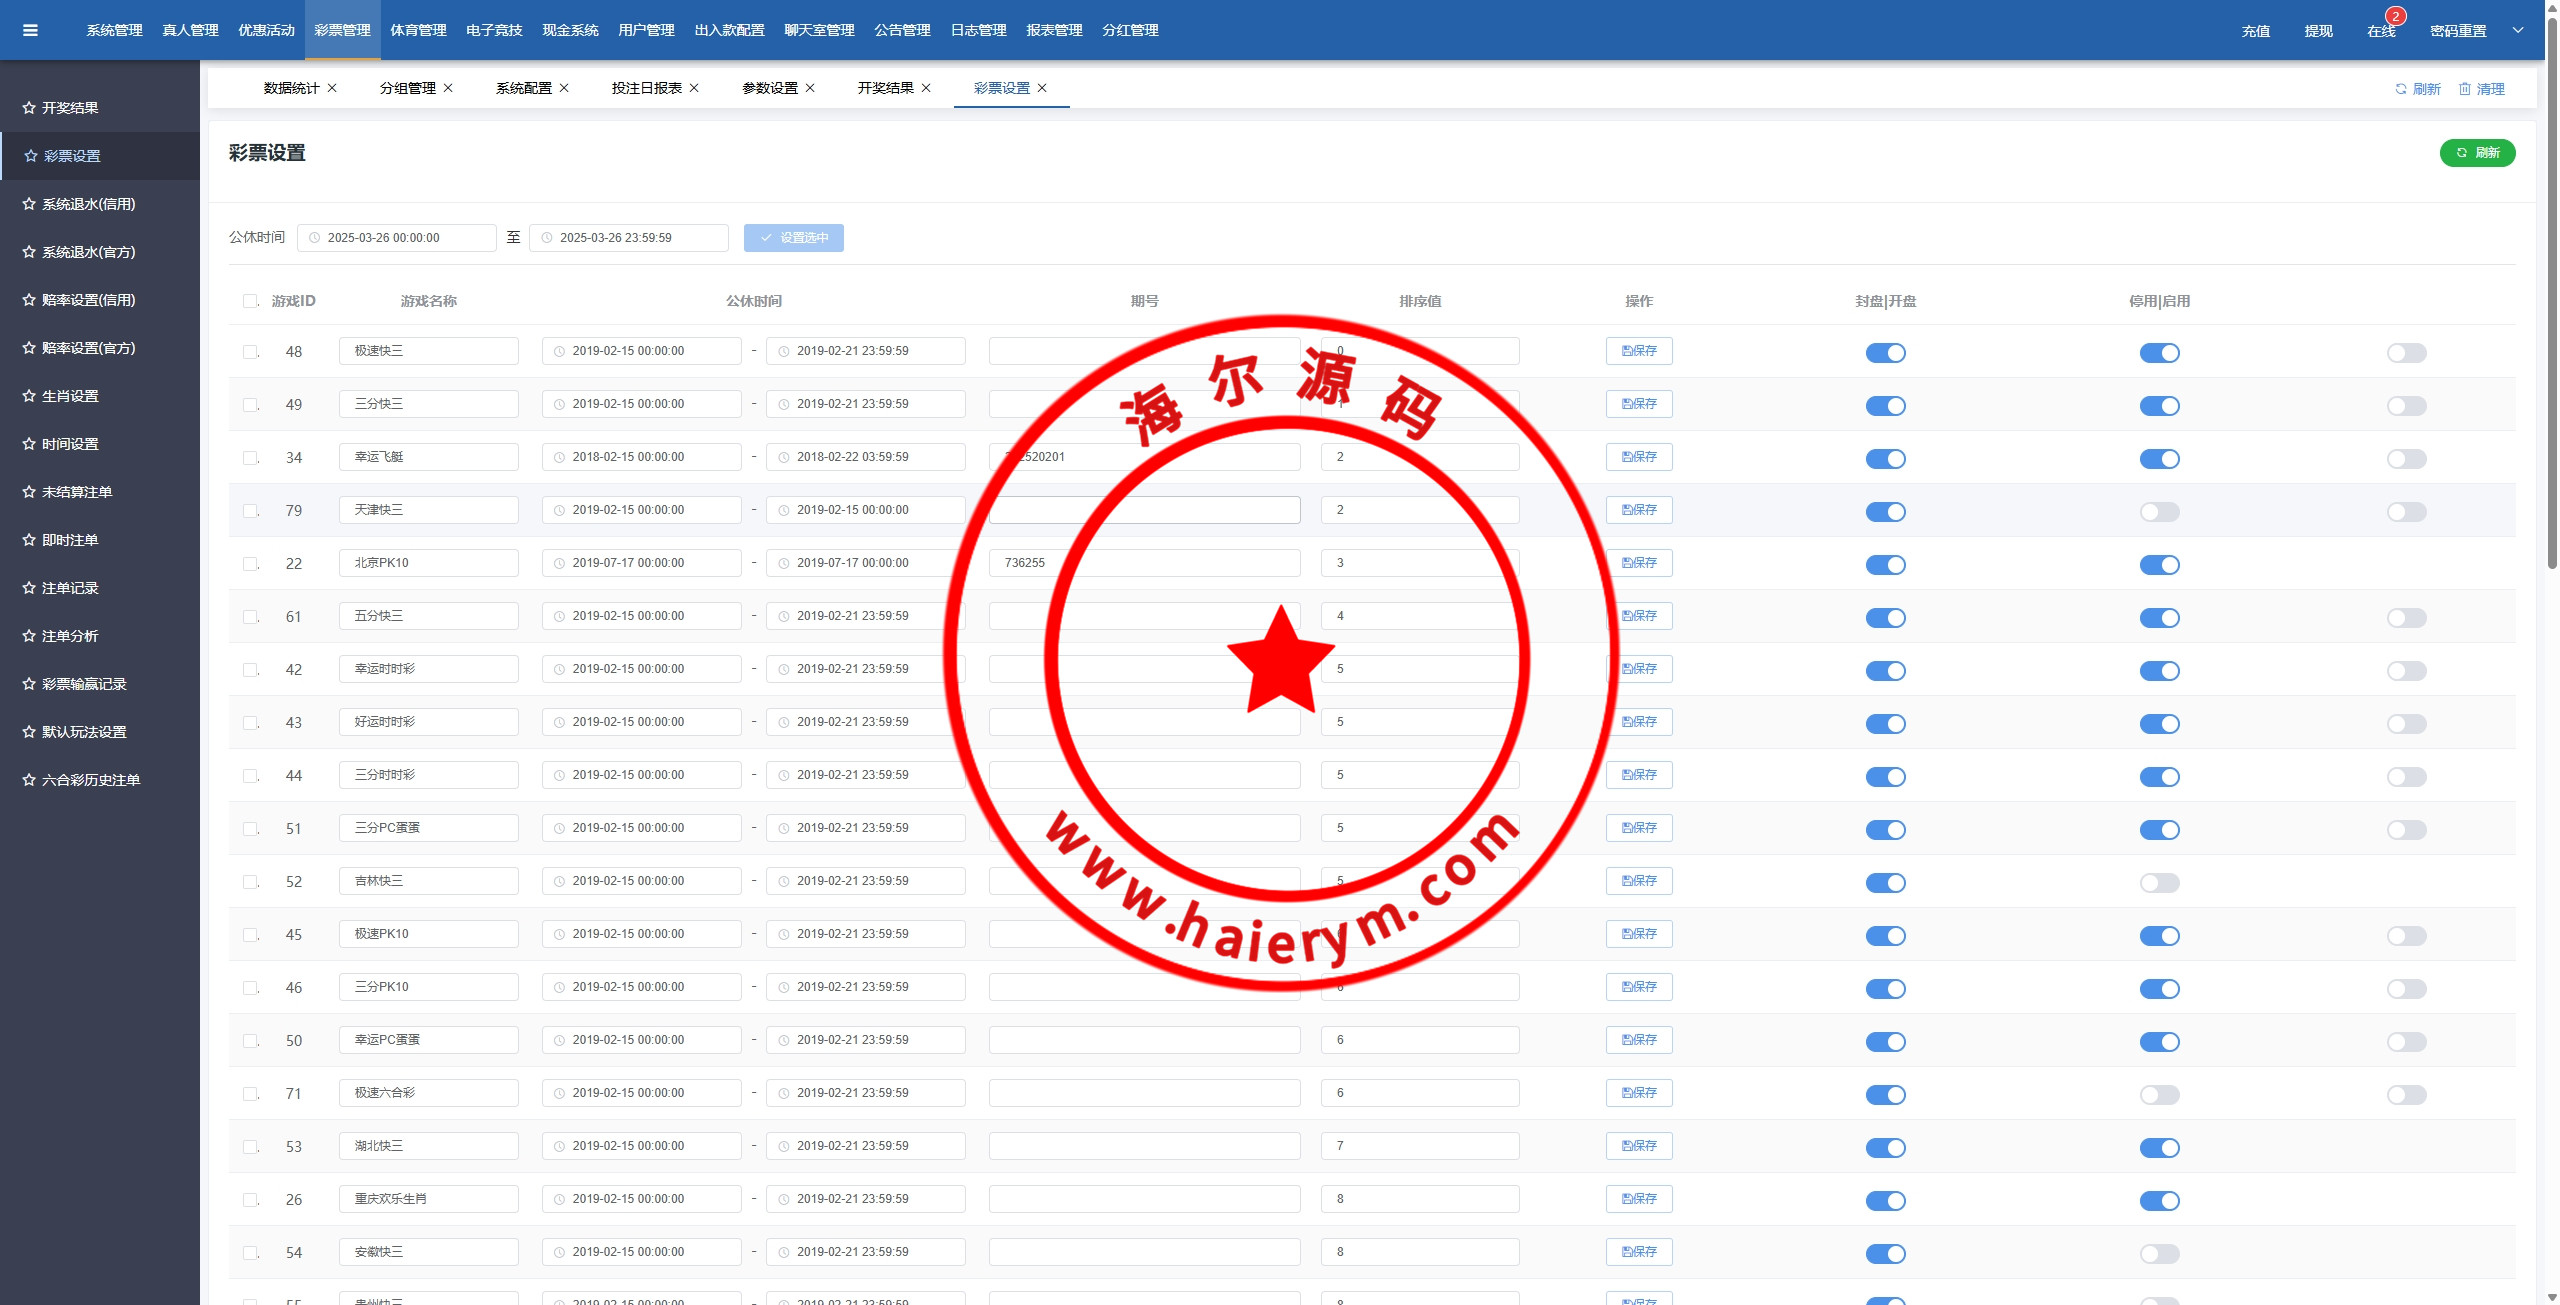Click the 刷新 icon link beside 清理
The height and width of the screenshot is (1305, 2560).
[2417, 89]
